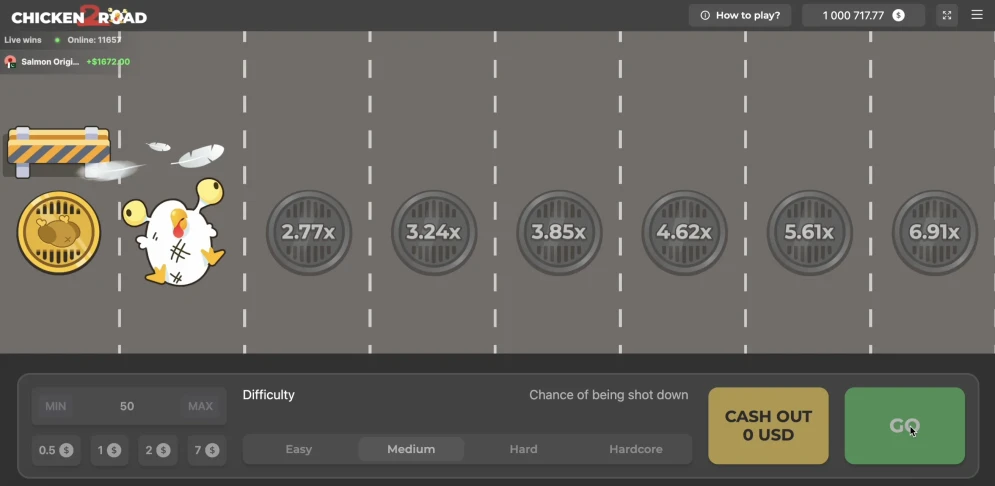This screenshot has height=486, width=995.
Task: Choose the 7 dollar bet chip
Action: click(205, 450)
